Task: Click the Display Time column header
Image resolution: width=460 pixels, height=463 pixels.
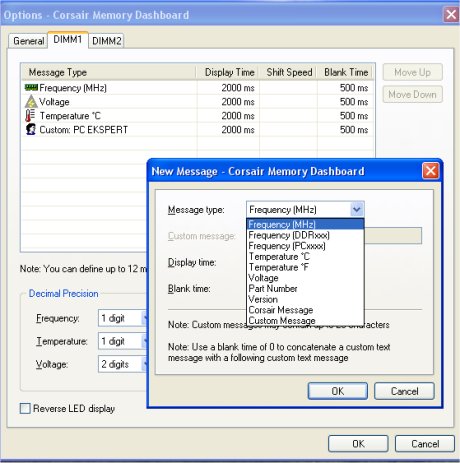Action: 228,72
